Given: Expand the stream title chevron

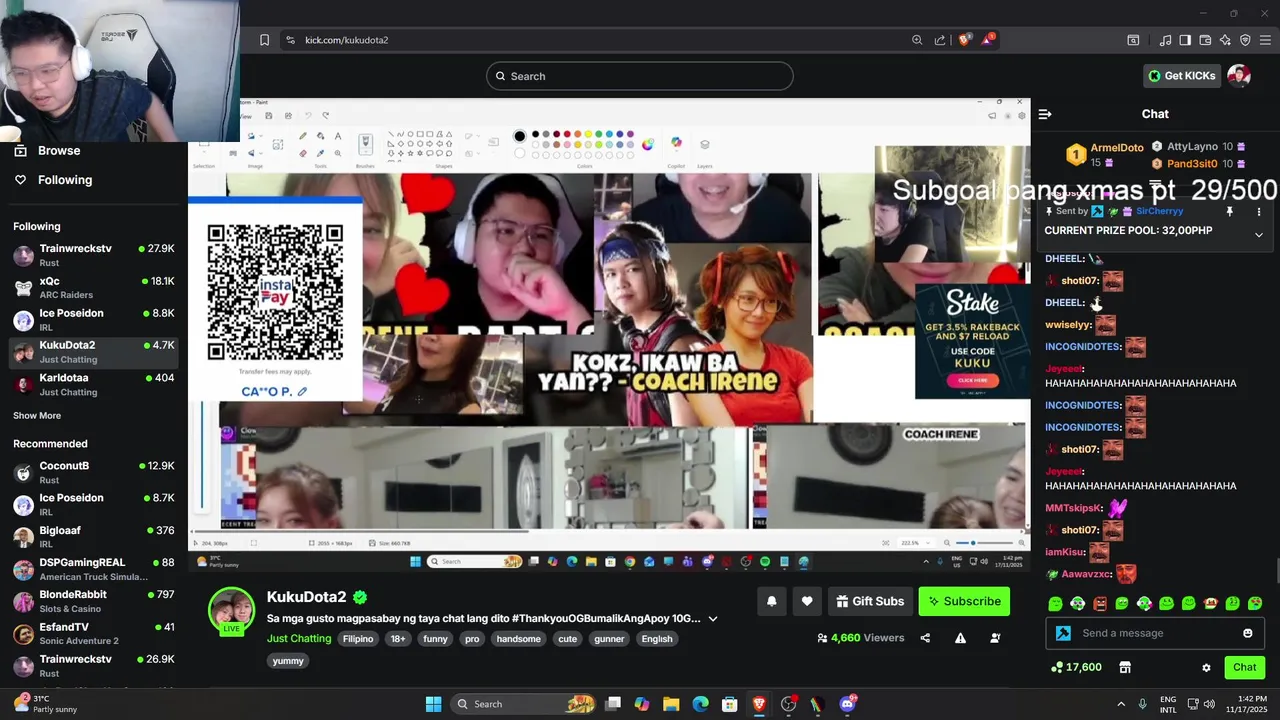Looking at the screenshot, I should click(713, 619).
